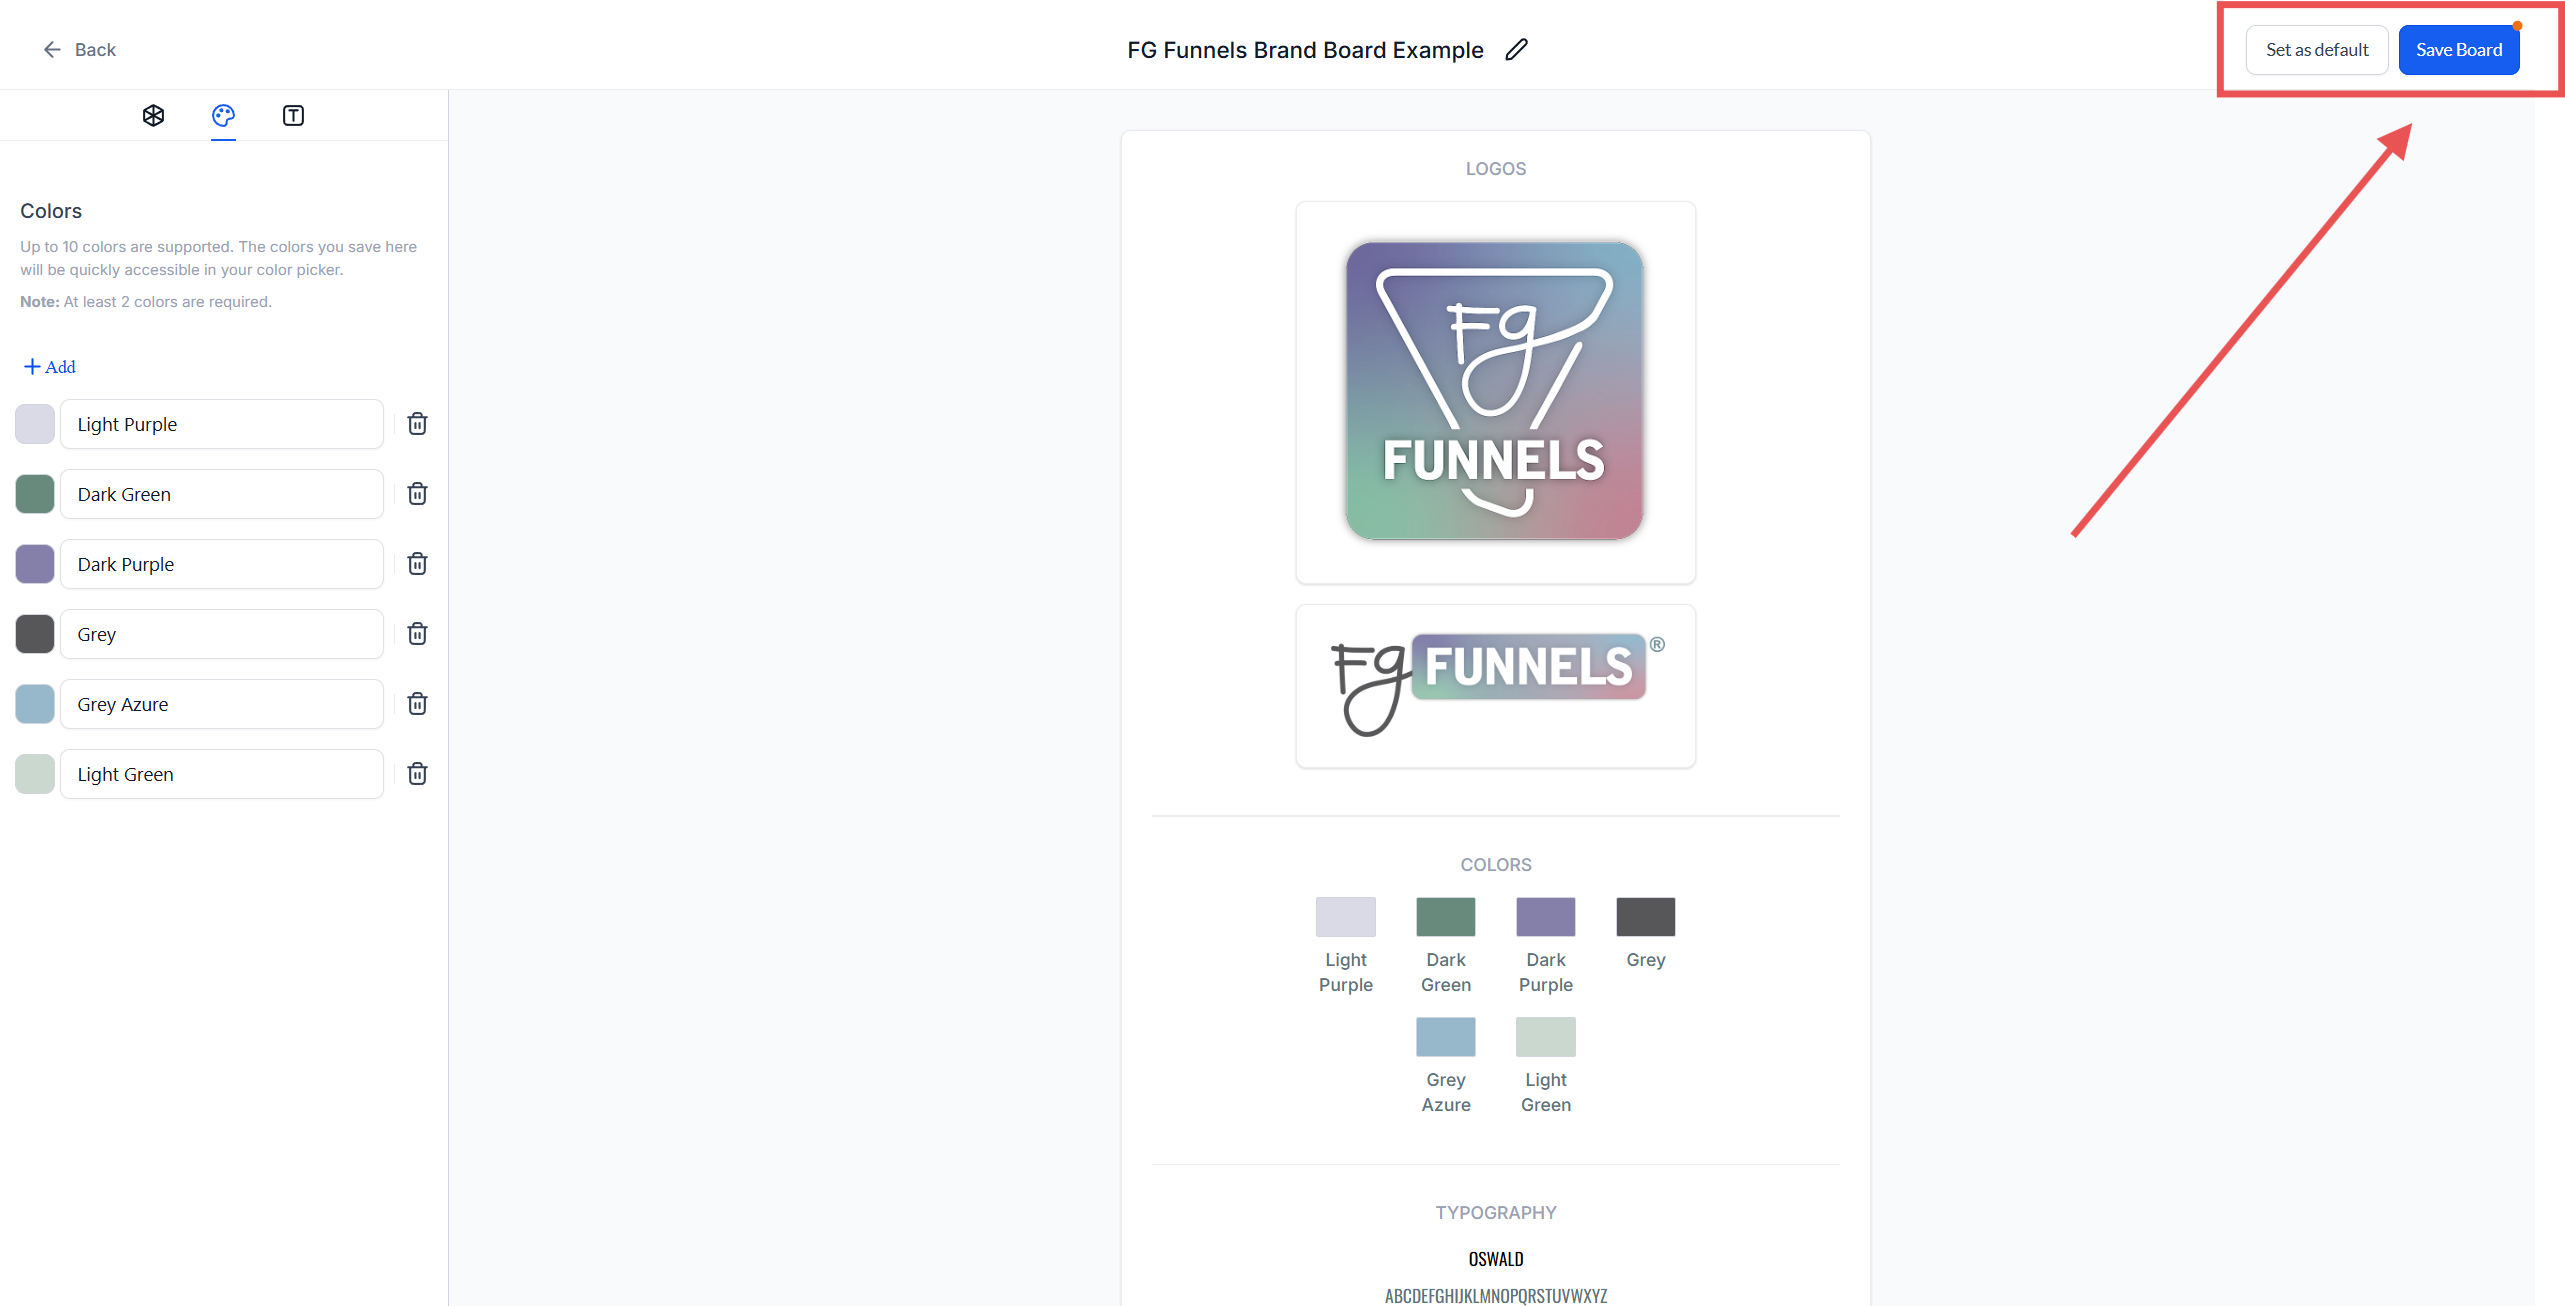Edit the Grey Azure name field
The image size is (2565, 1306).
pyautogui.click(x=222, y=704)
